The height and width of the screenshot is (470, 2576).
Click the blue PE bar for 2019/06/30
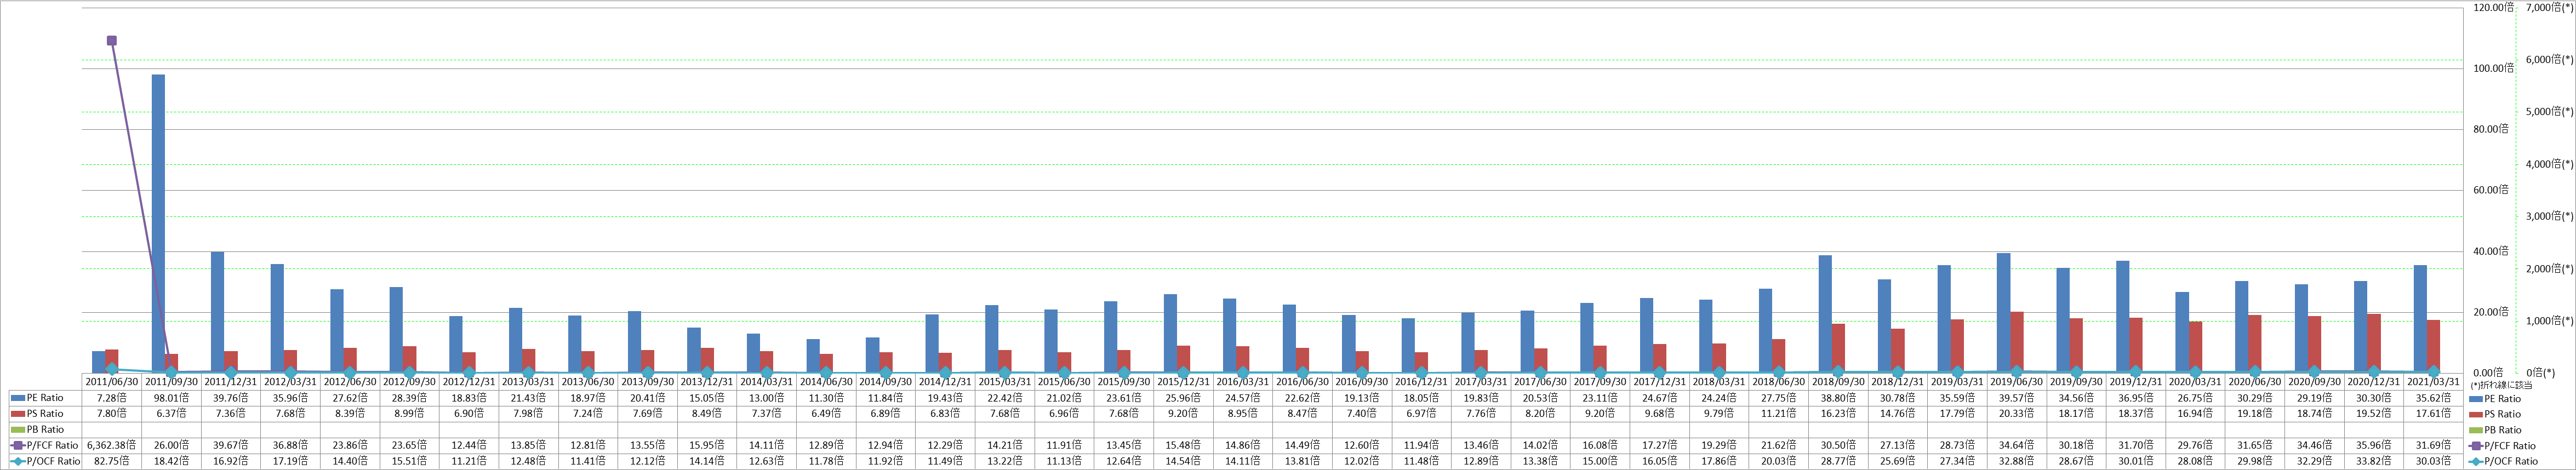pyautogui.click(x=2004, y=313)
